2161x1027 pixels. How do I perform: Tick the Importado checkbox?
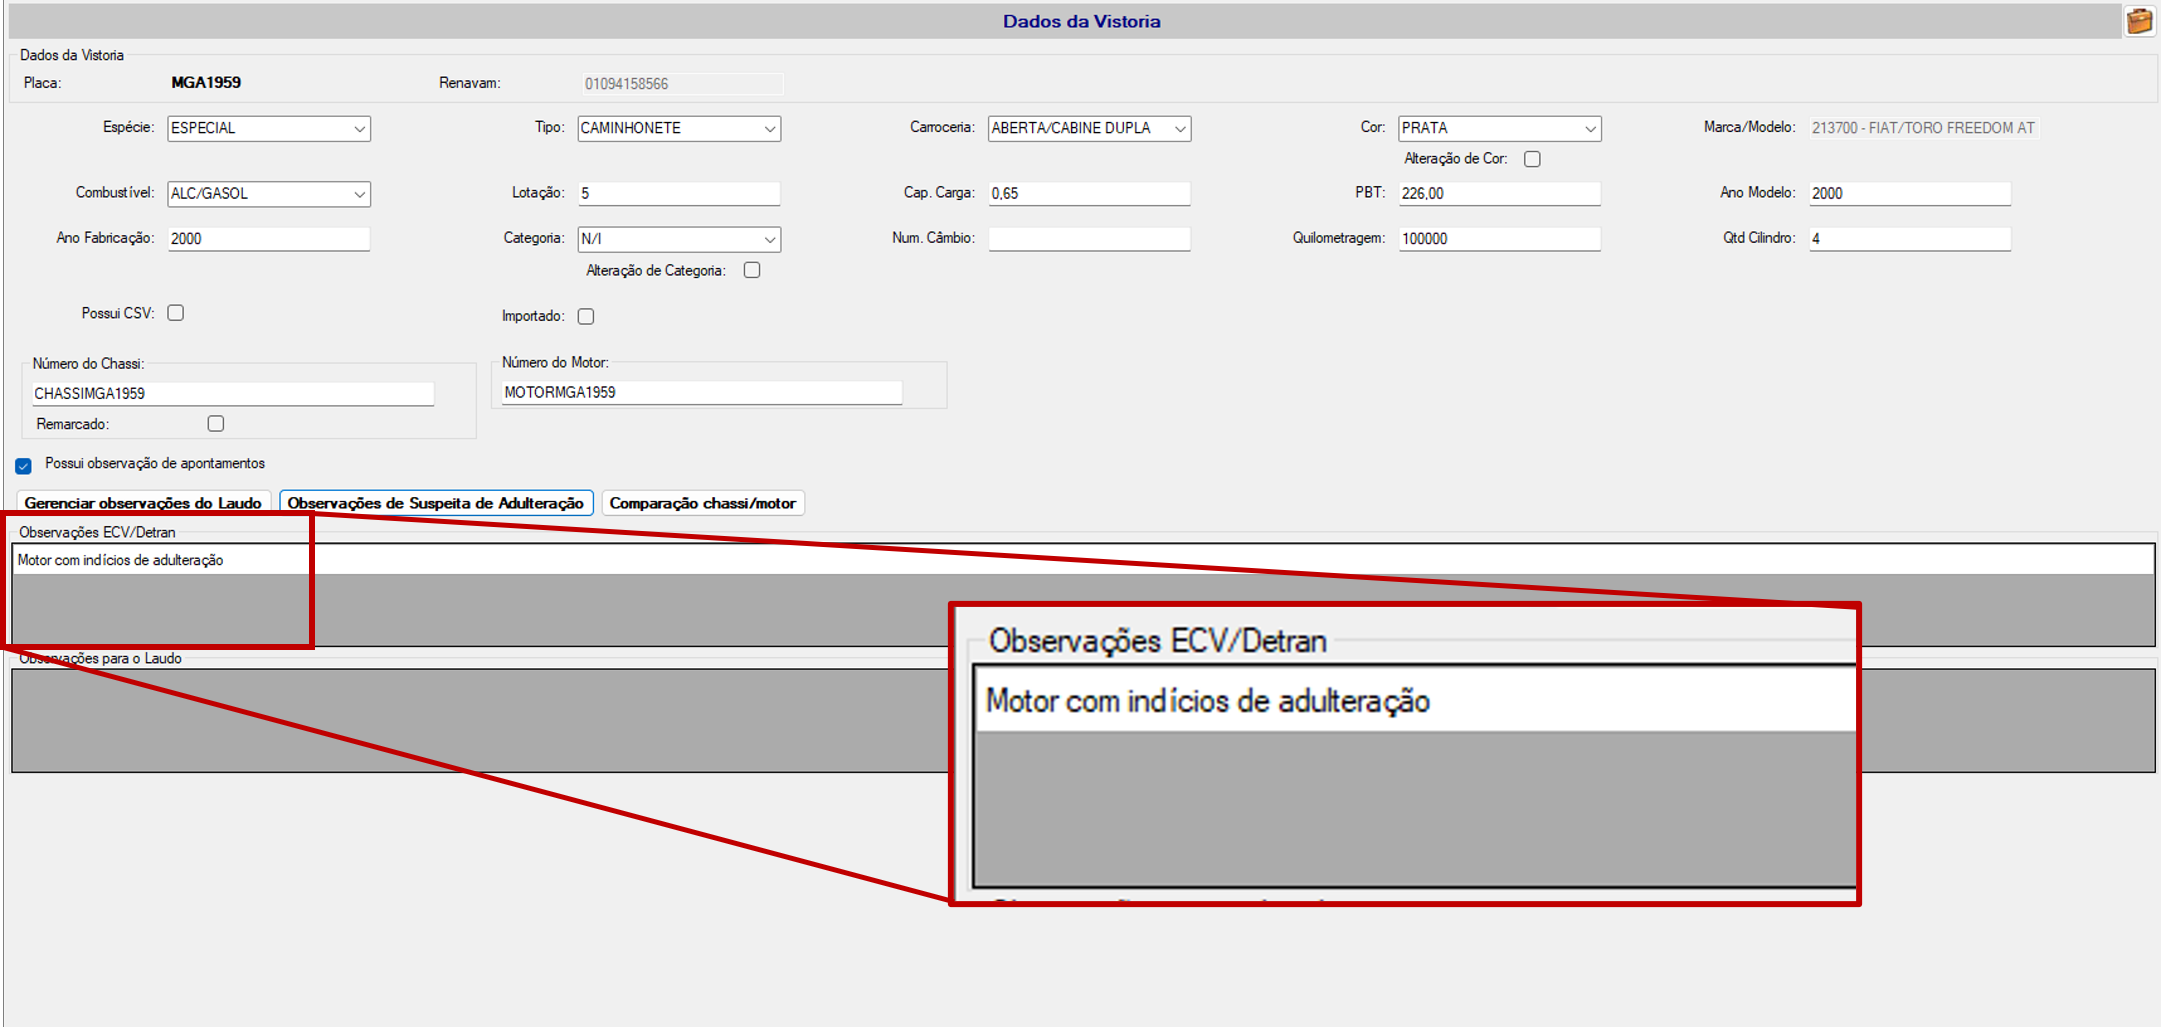[x=586, y=316]
